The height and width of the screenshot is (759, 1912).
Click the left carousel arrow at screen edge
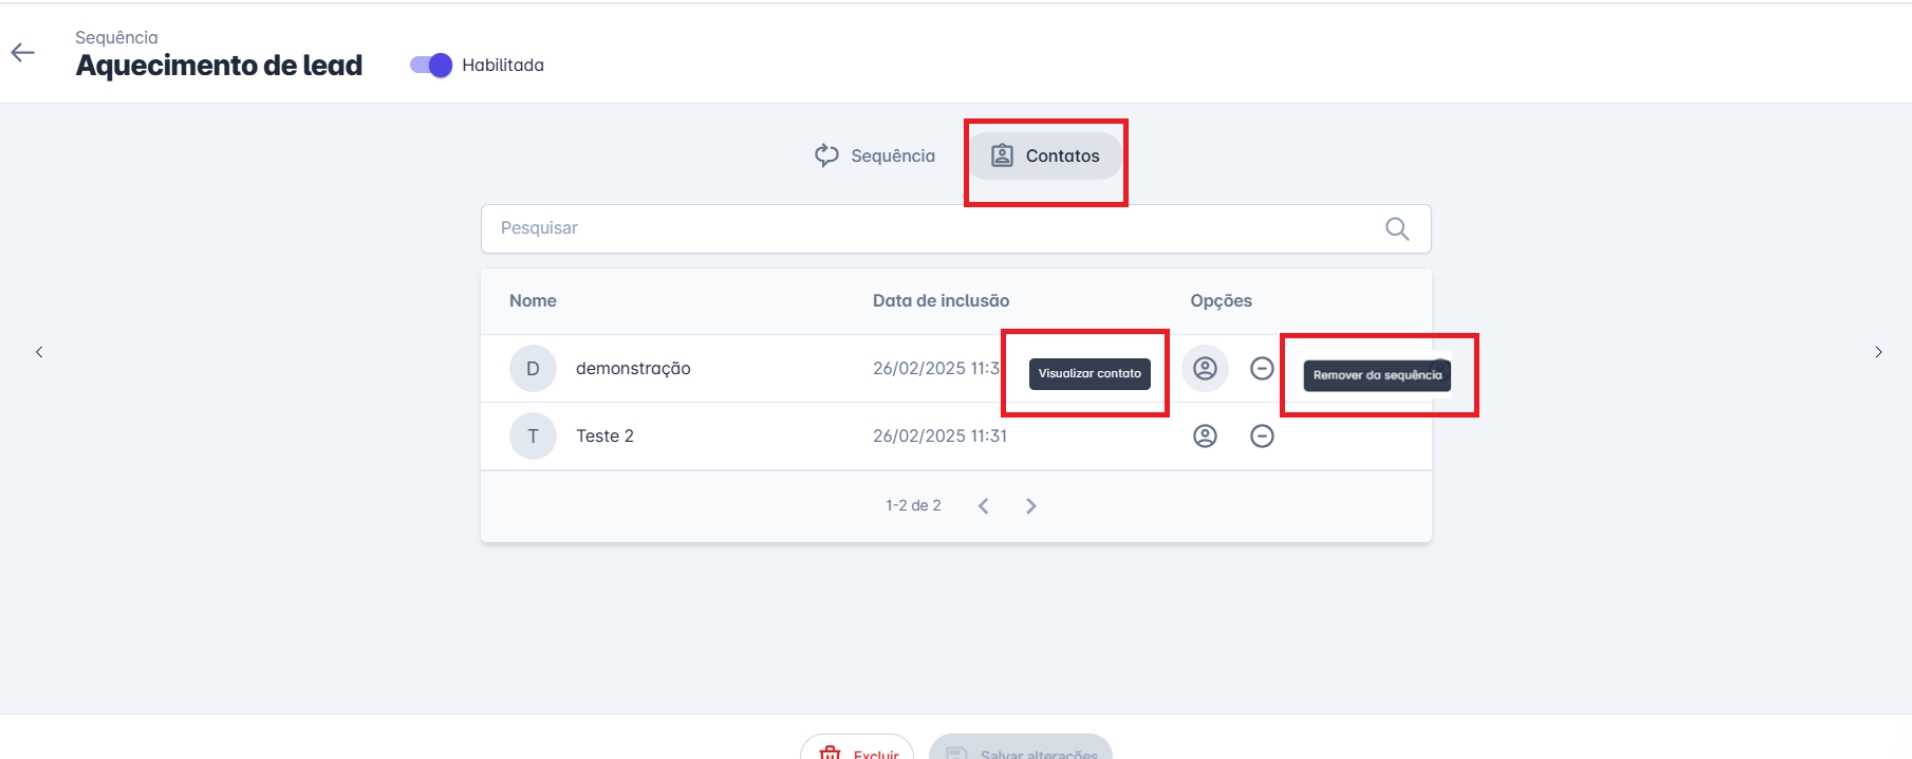click(x=39, y=352)
